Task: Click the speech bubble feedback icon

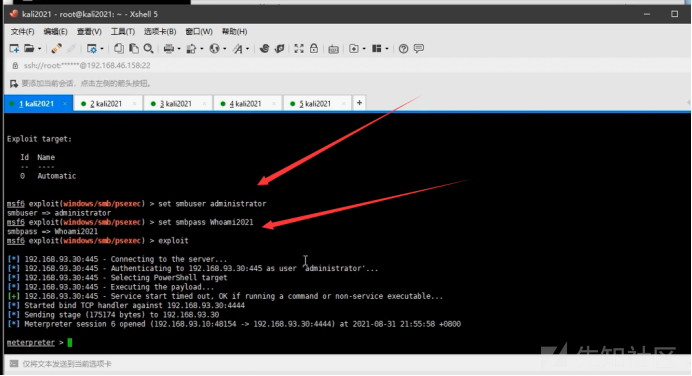Action: point(419,49)
